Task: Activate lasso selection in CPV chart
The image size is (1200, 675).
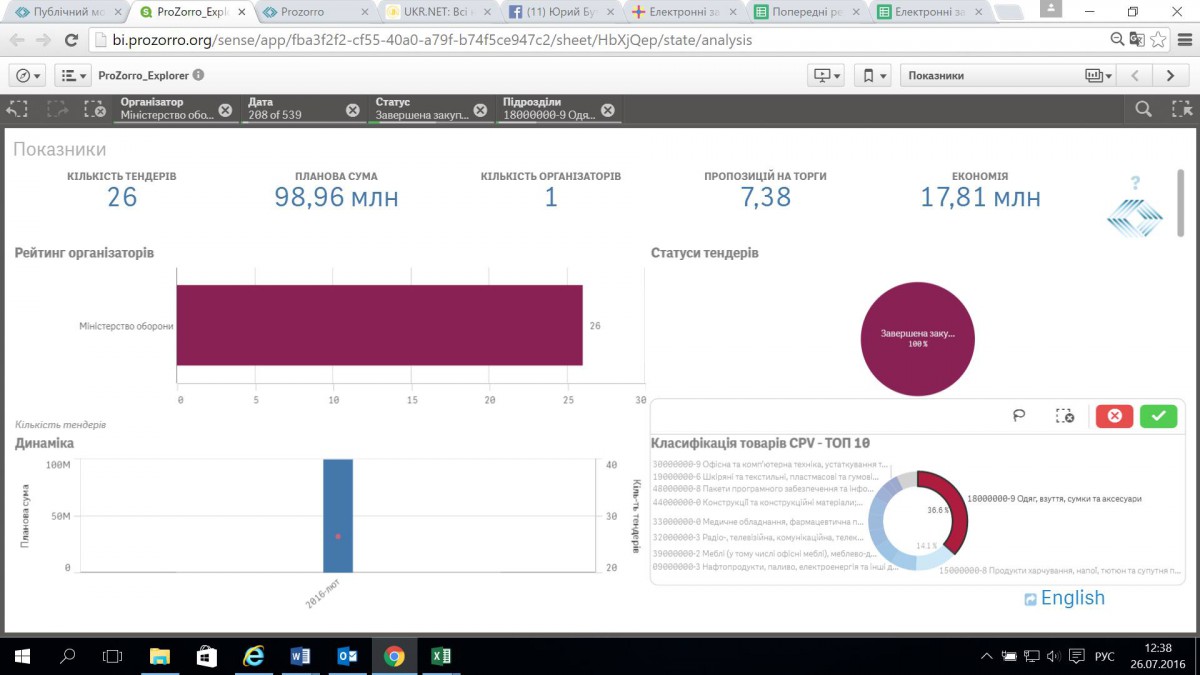Action: click(1019, 416)
